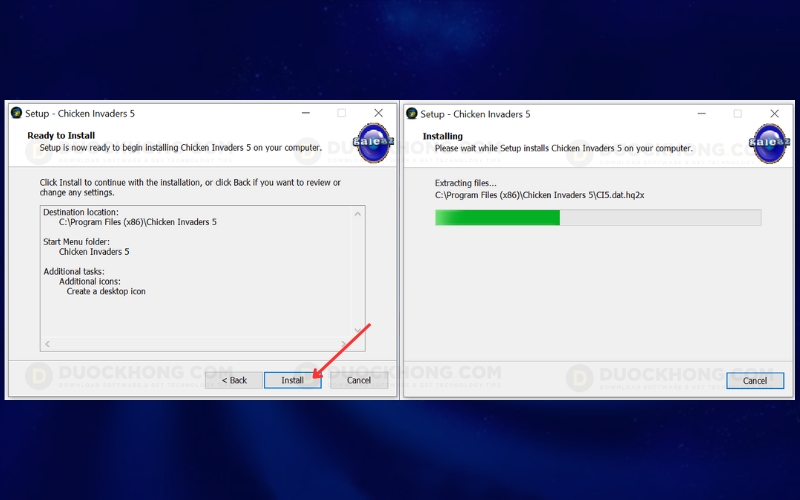Click the disabled maximize button in Installing window
Viewport: 800px width, 500px height.
[x=738, y=113]
